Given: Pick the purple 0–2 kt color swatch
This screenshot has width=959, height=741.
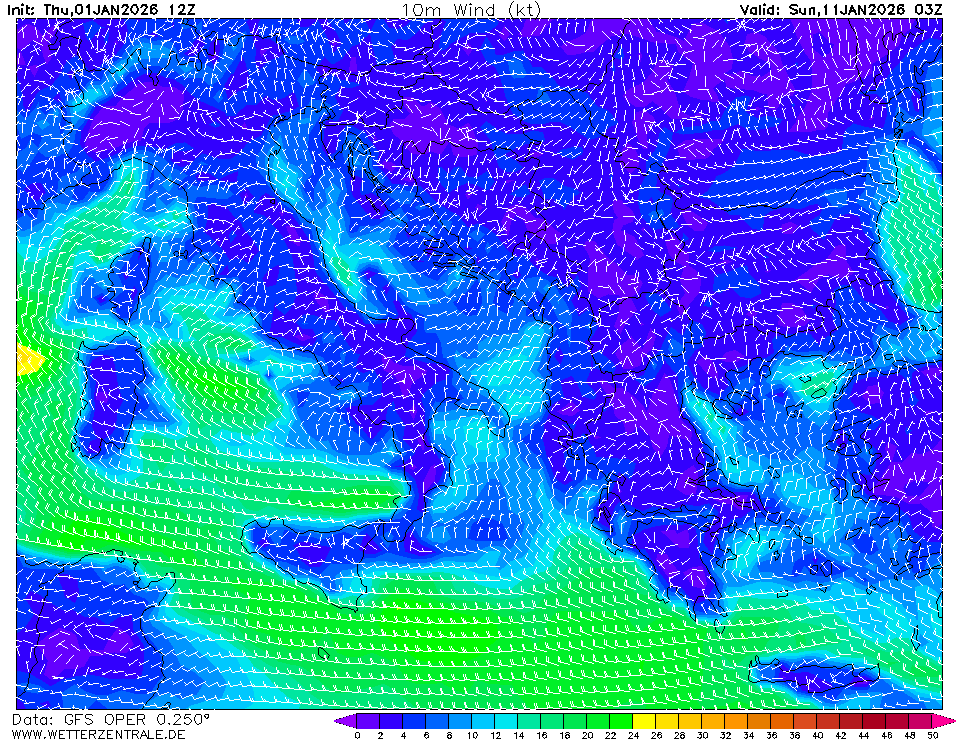Looking at the screenshot, I should (x=368, y=720).
